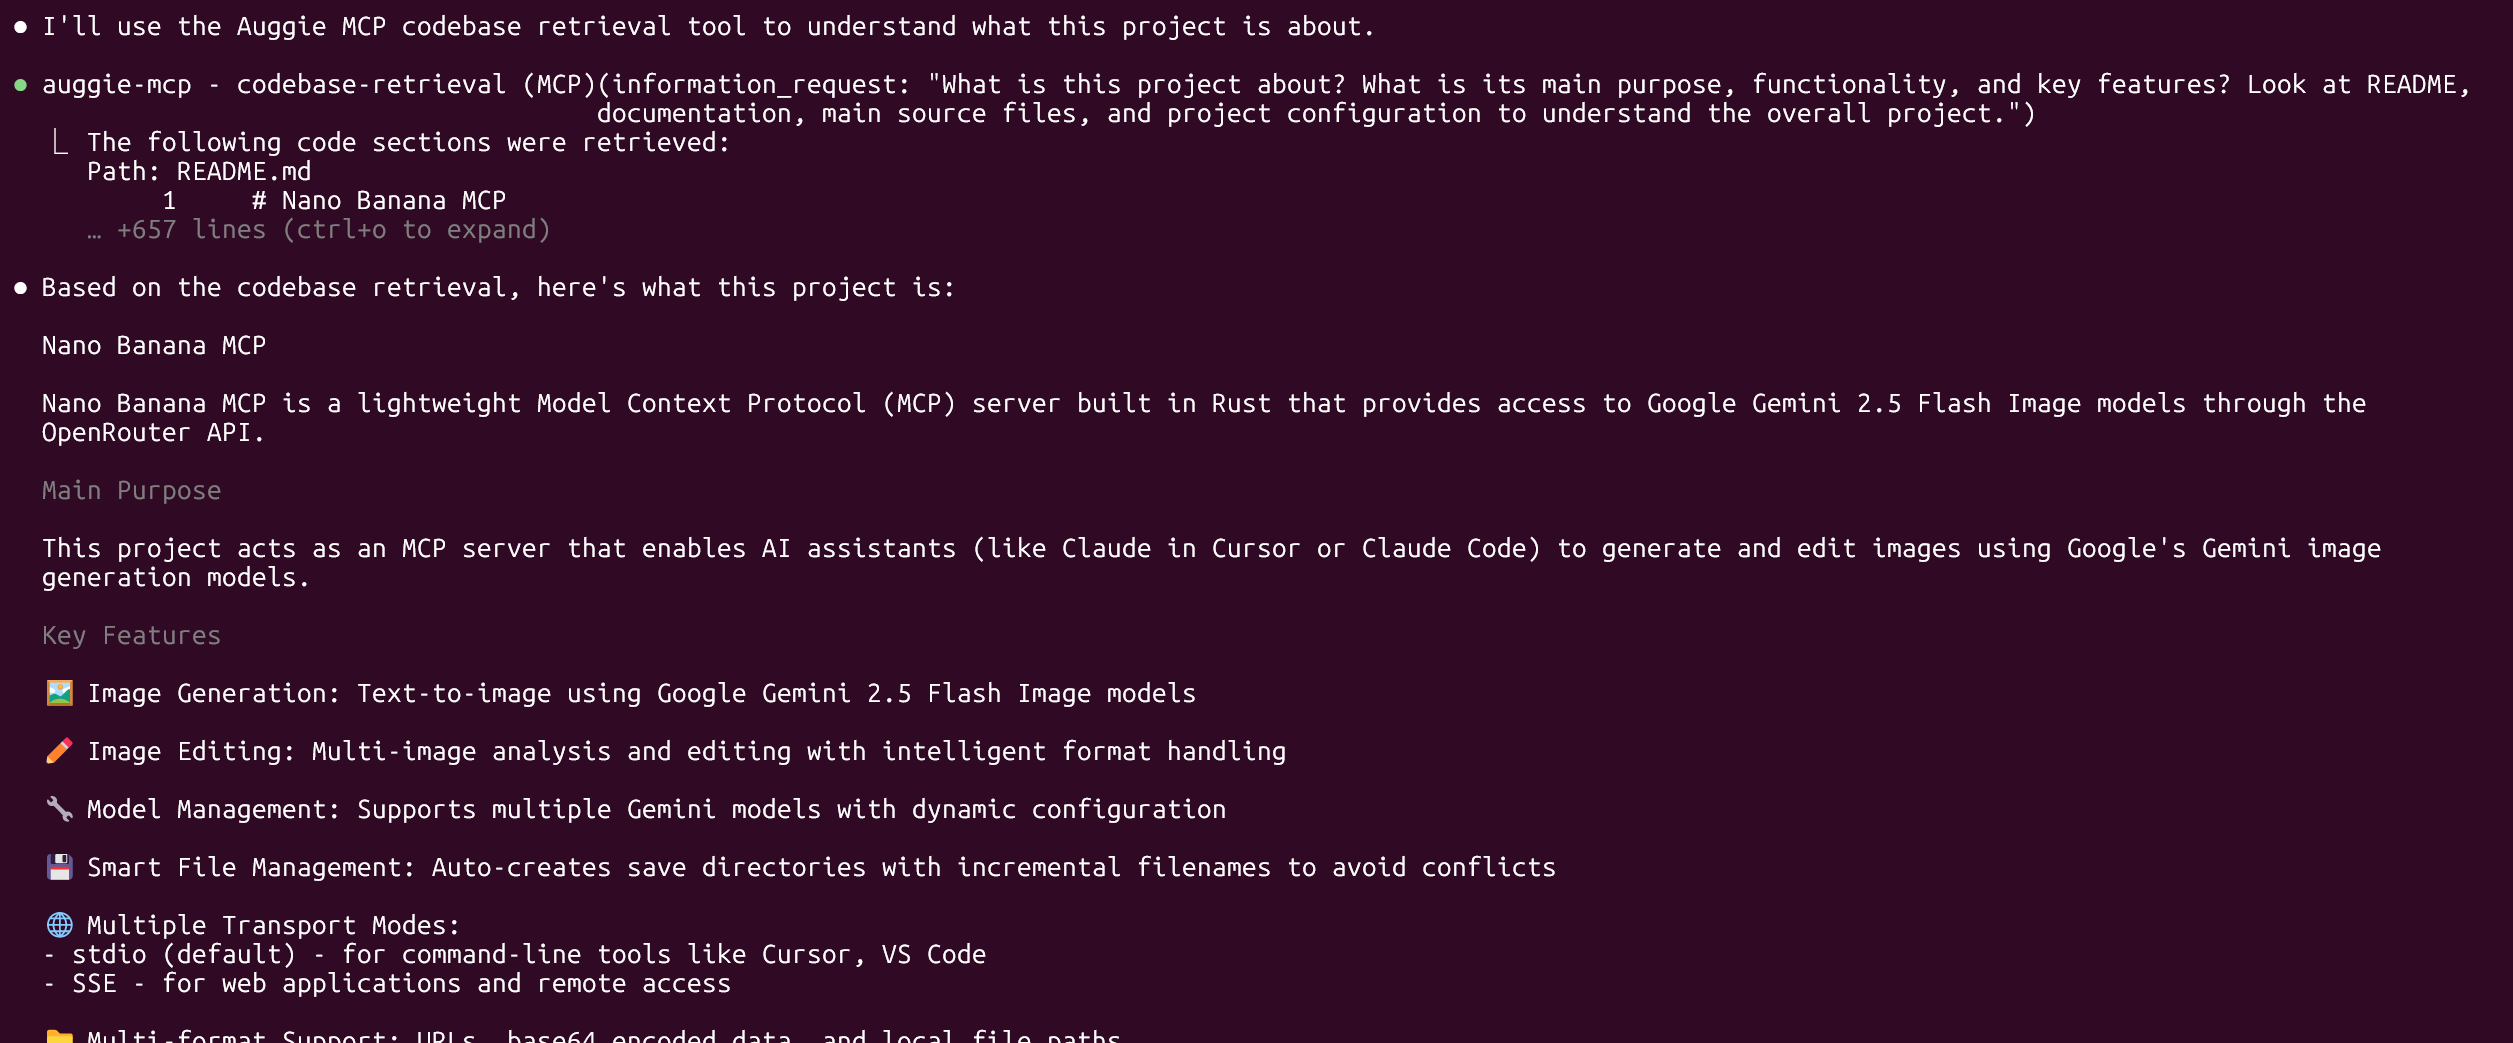Click the "Key Features" section heading
The image size is (2513, 1043).
point(131,636)
